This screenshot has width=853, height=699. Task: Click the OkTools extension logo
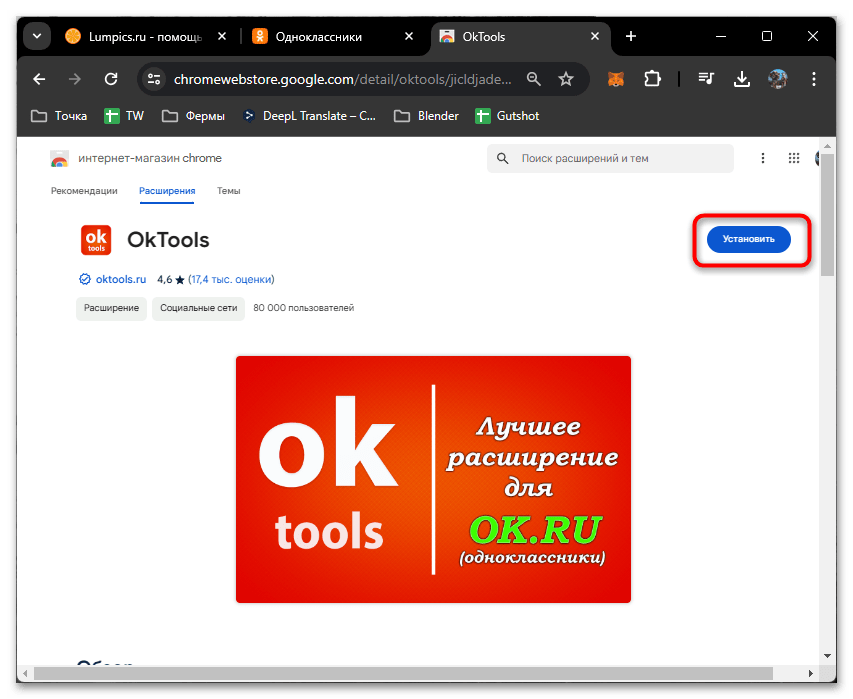click(96, 240)
